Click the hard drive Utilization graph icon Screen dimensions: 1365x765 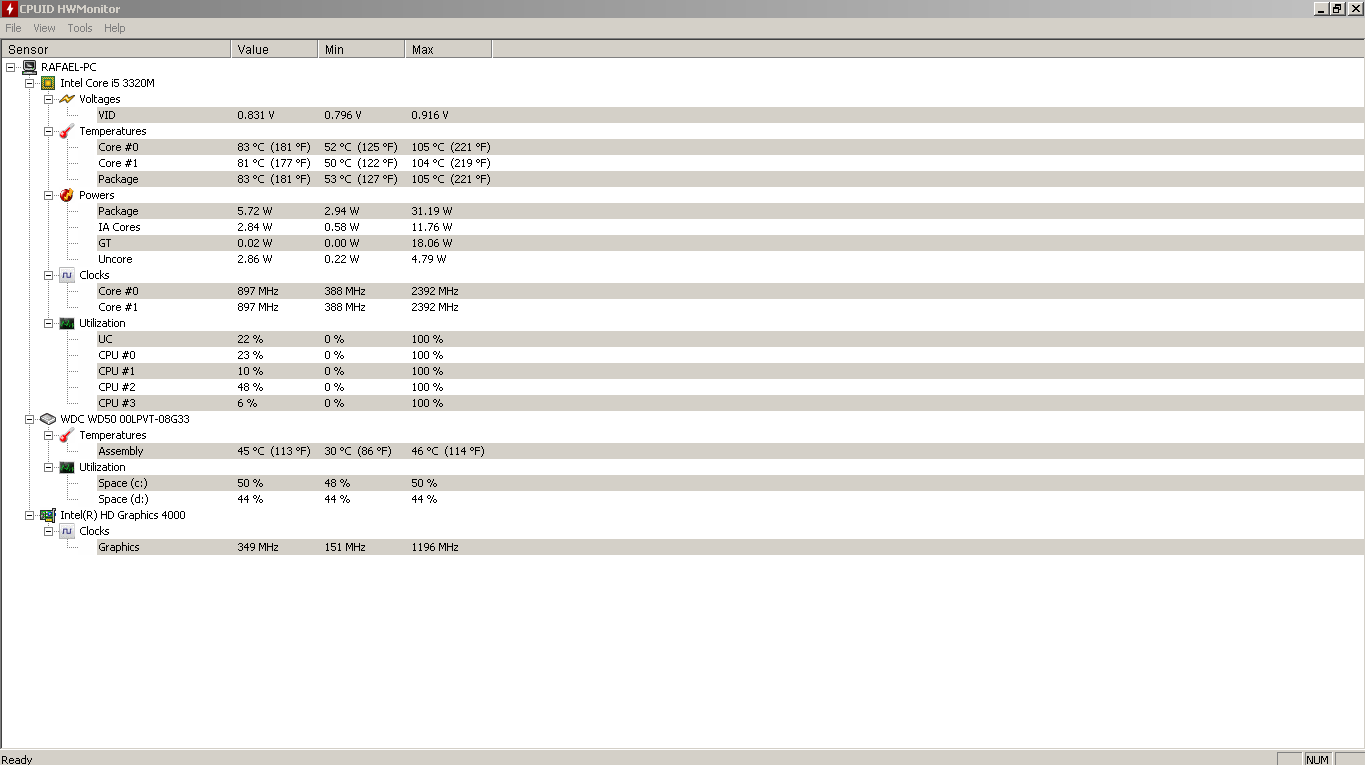pos(67,467)
